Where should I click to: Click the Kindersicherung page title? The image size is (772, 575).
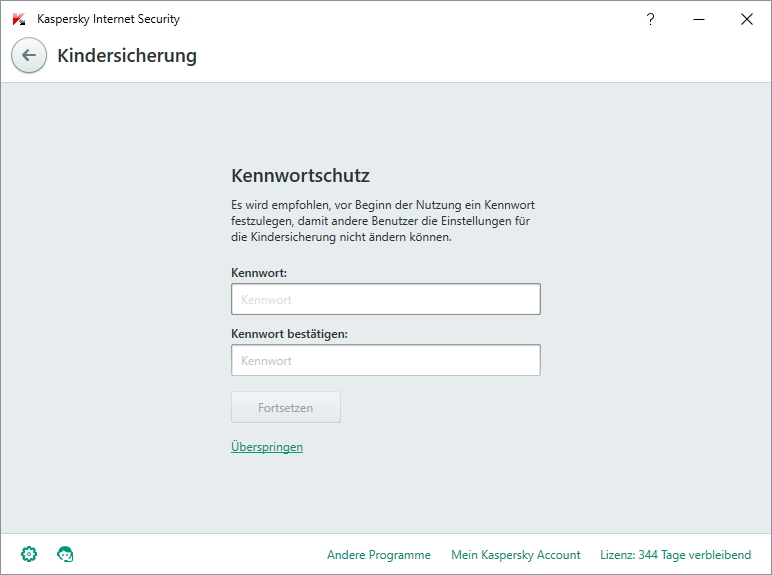click(x=127, y=56)
